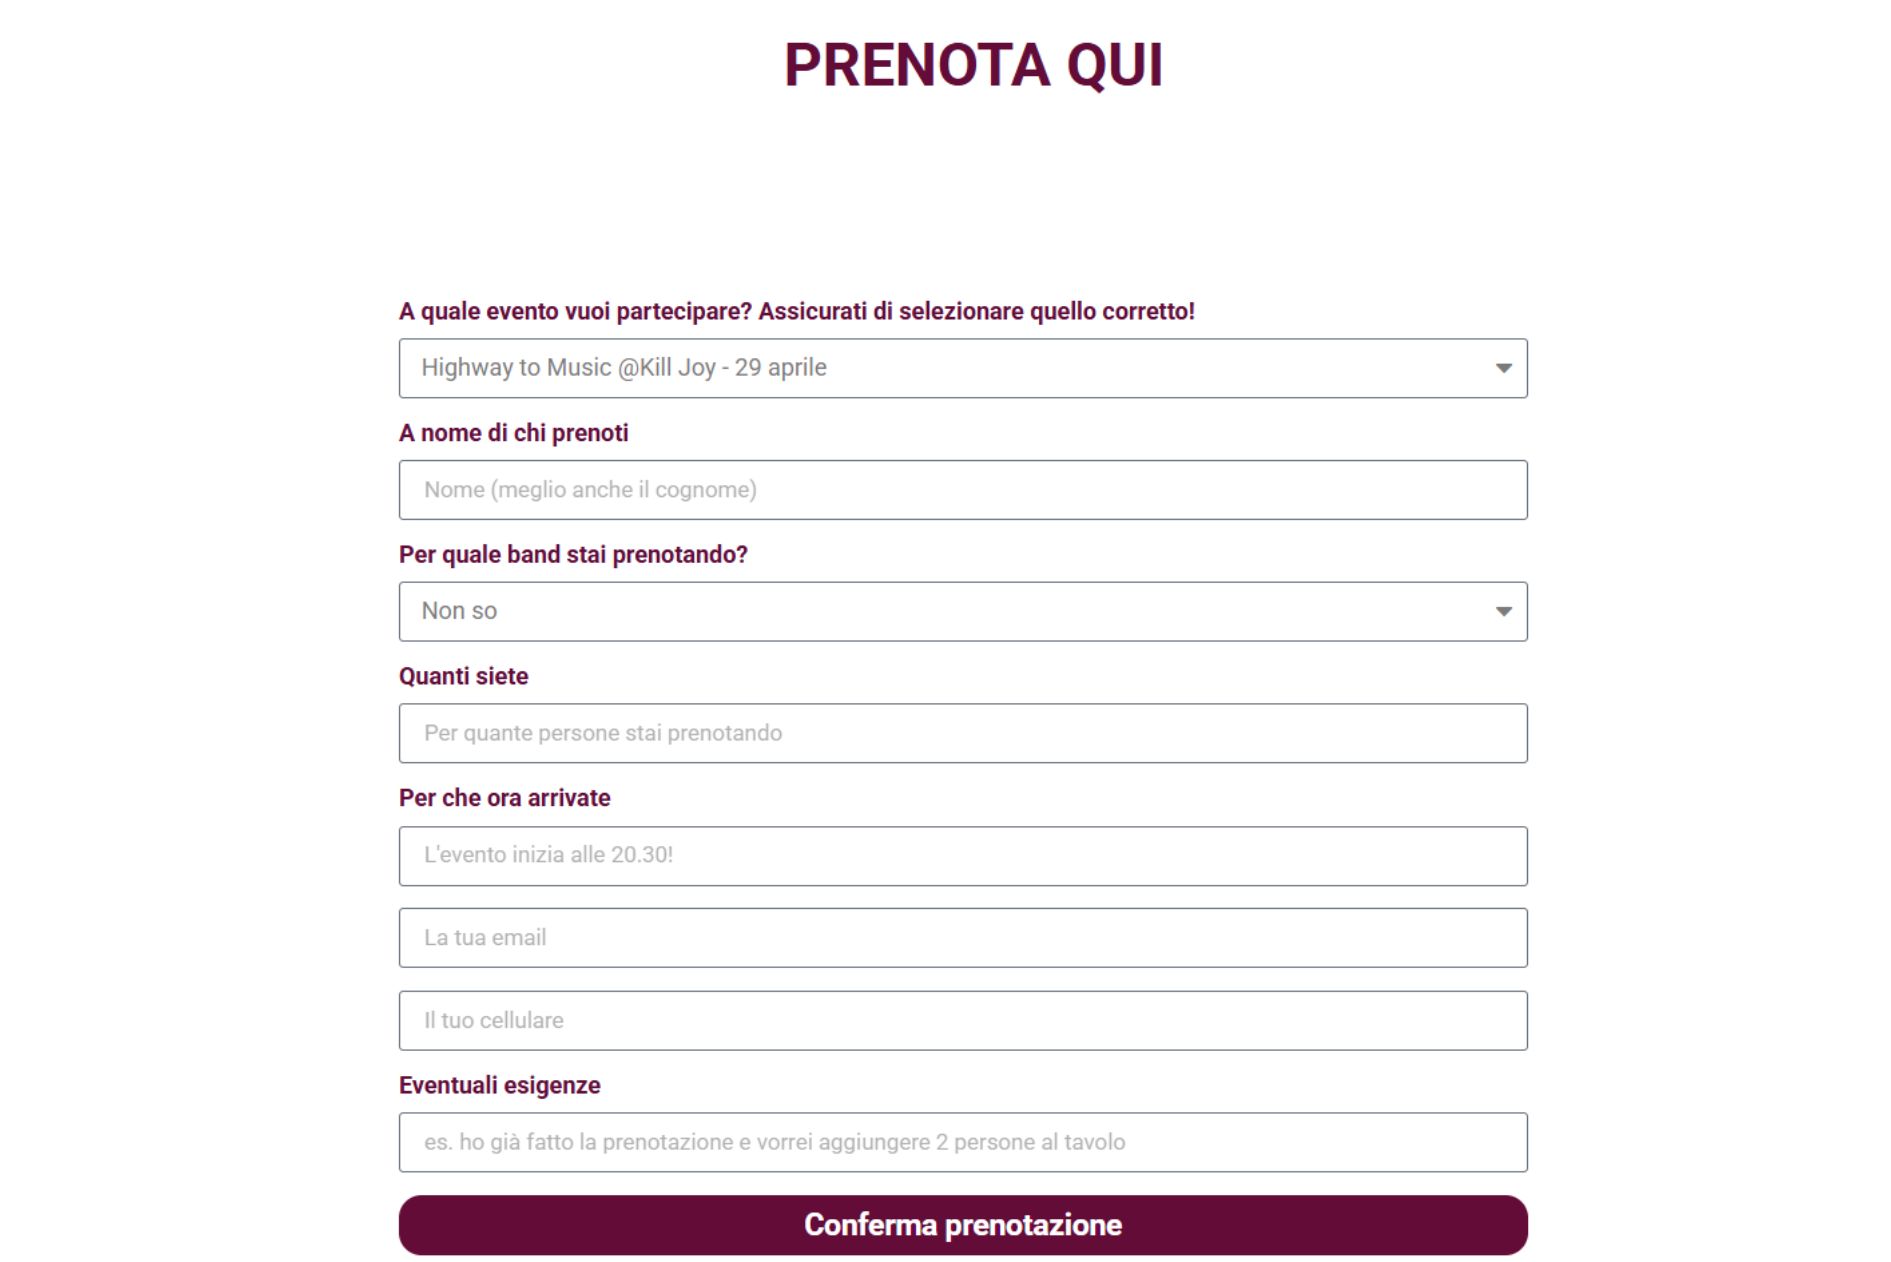The width and height of the screenshot is (1891, 1262).
Task: Click the 'Per che ora arrivate' label
Action: click(x=504, y=798)
